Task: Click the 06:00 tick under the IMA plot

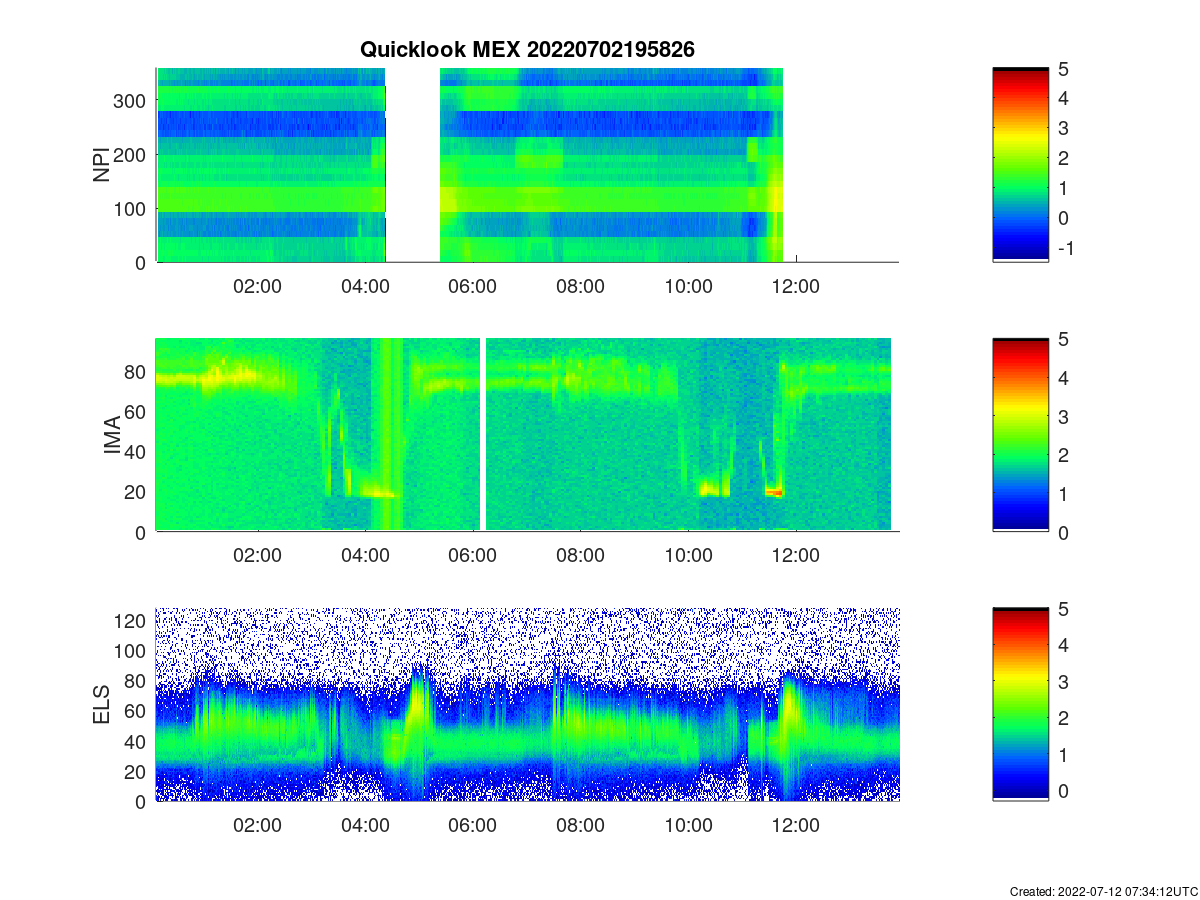Action: [x=473, y=556]
